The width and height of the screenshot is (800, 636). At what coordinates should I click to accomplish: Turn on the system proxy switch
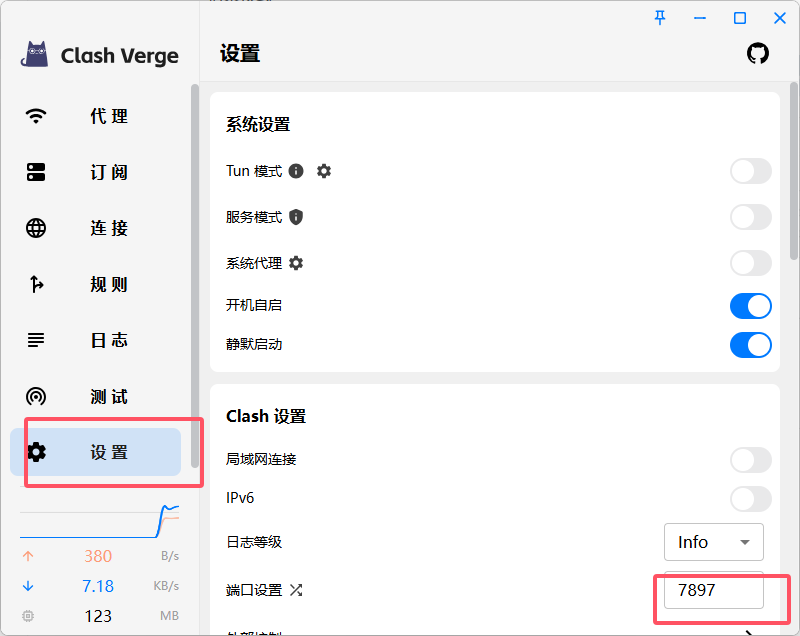[x=750, y=263]
